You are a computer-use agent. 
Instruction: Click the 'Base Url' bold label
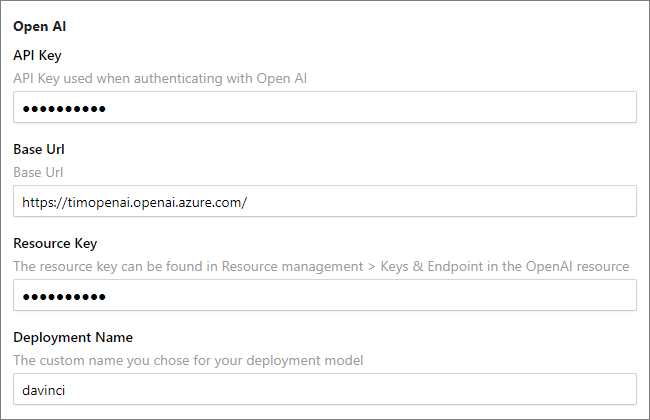pyautogui.click(x=39, y=149)
